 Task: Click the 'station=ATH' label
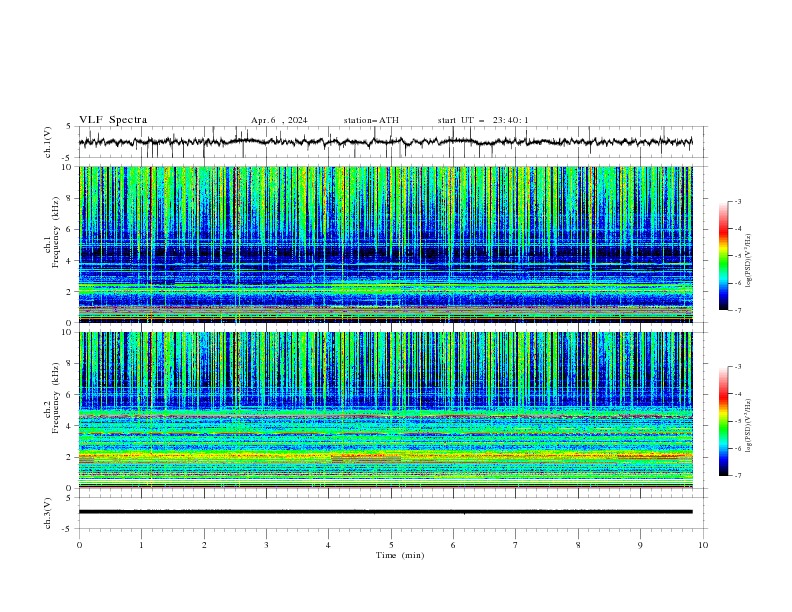tap(371, 120)
